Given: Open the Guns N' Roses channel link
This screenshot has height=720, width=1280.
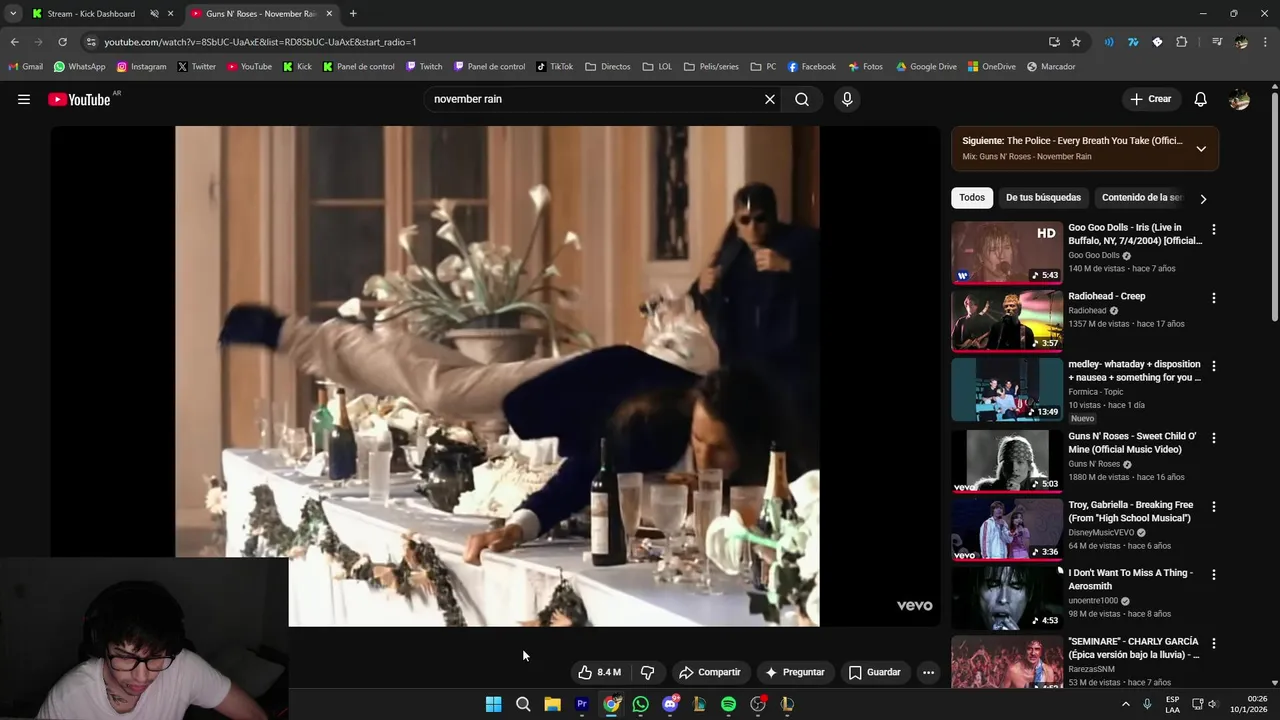Looking at the screenshot, I should click(x=1094, y=464).
